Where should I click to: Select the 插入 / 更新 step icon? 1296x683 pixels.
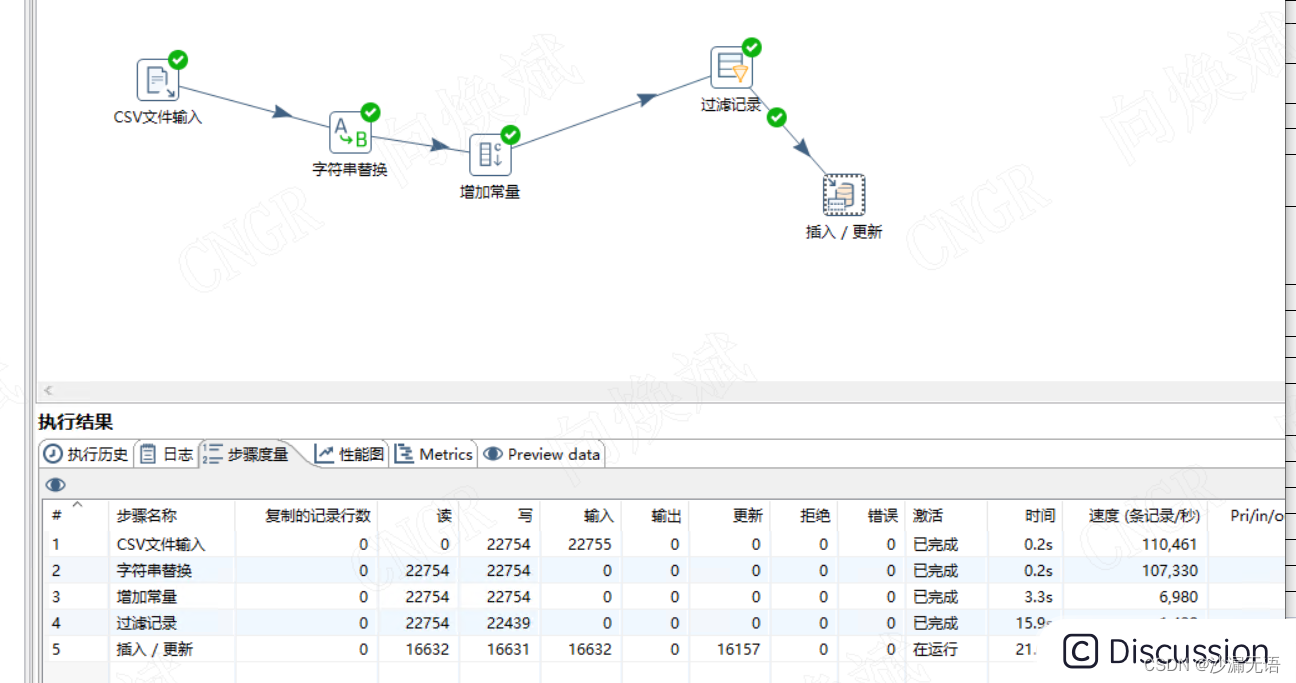point(843,194)
